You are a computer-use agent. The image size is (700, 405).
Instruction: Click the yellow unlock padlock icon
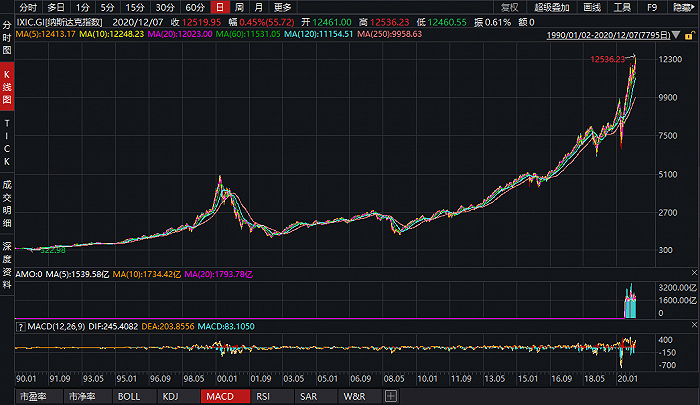[689, 35]
